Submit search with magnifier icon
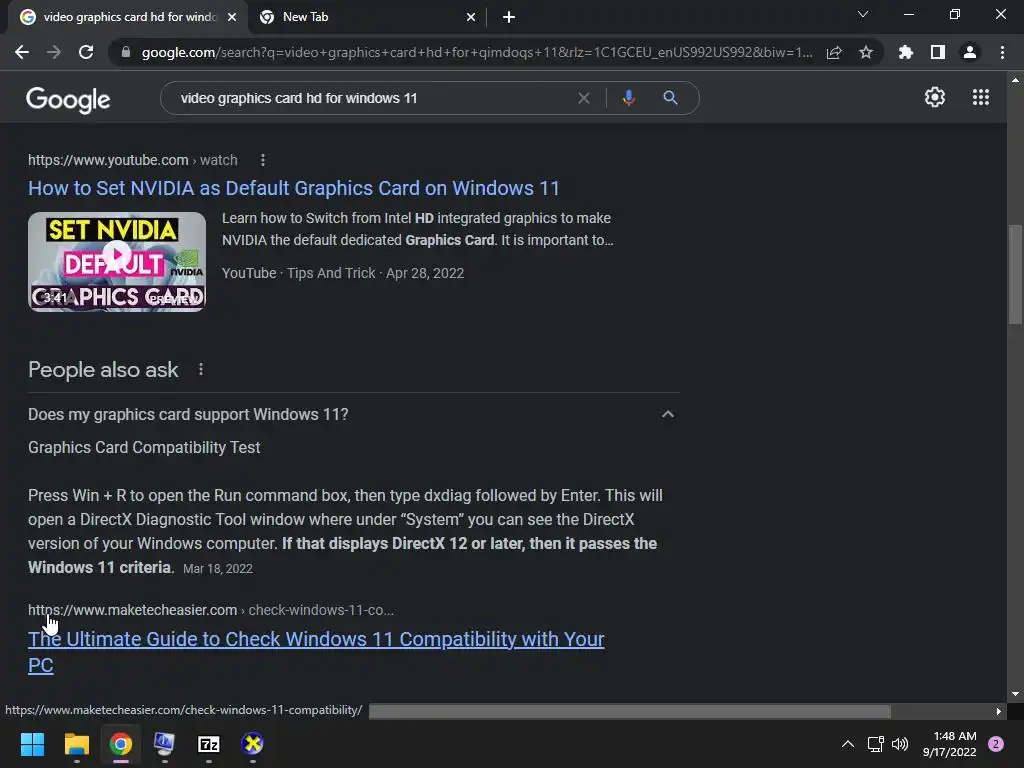 coord(670,98)
